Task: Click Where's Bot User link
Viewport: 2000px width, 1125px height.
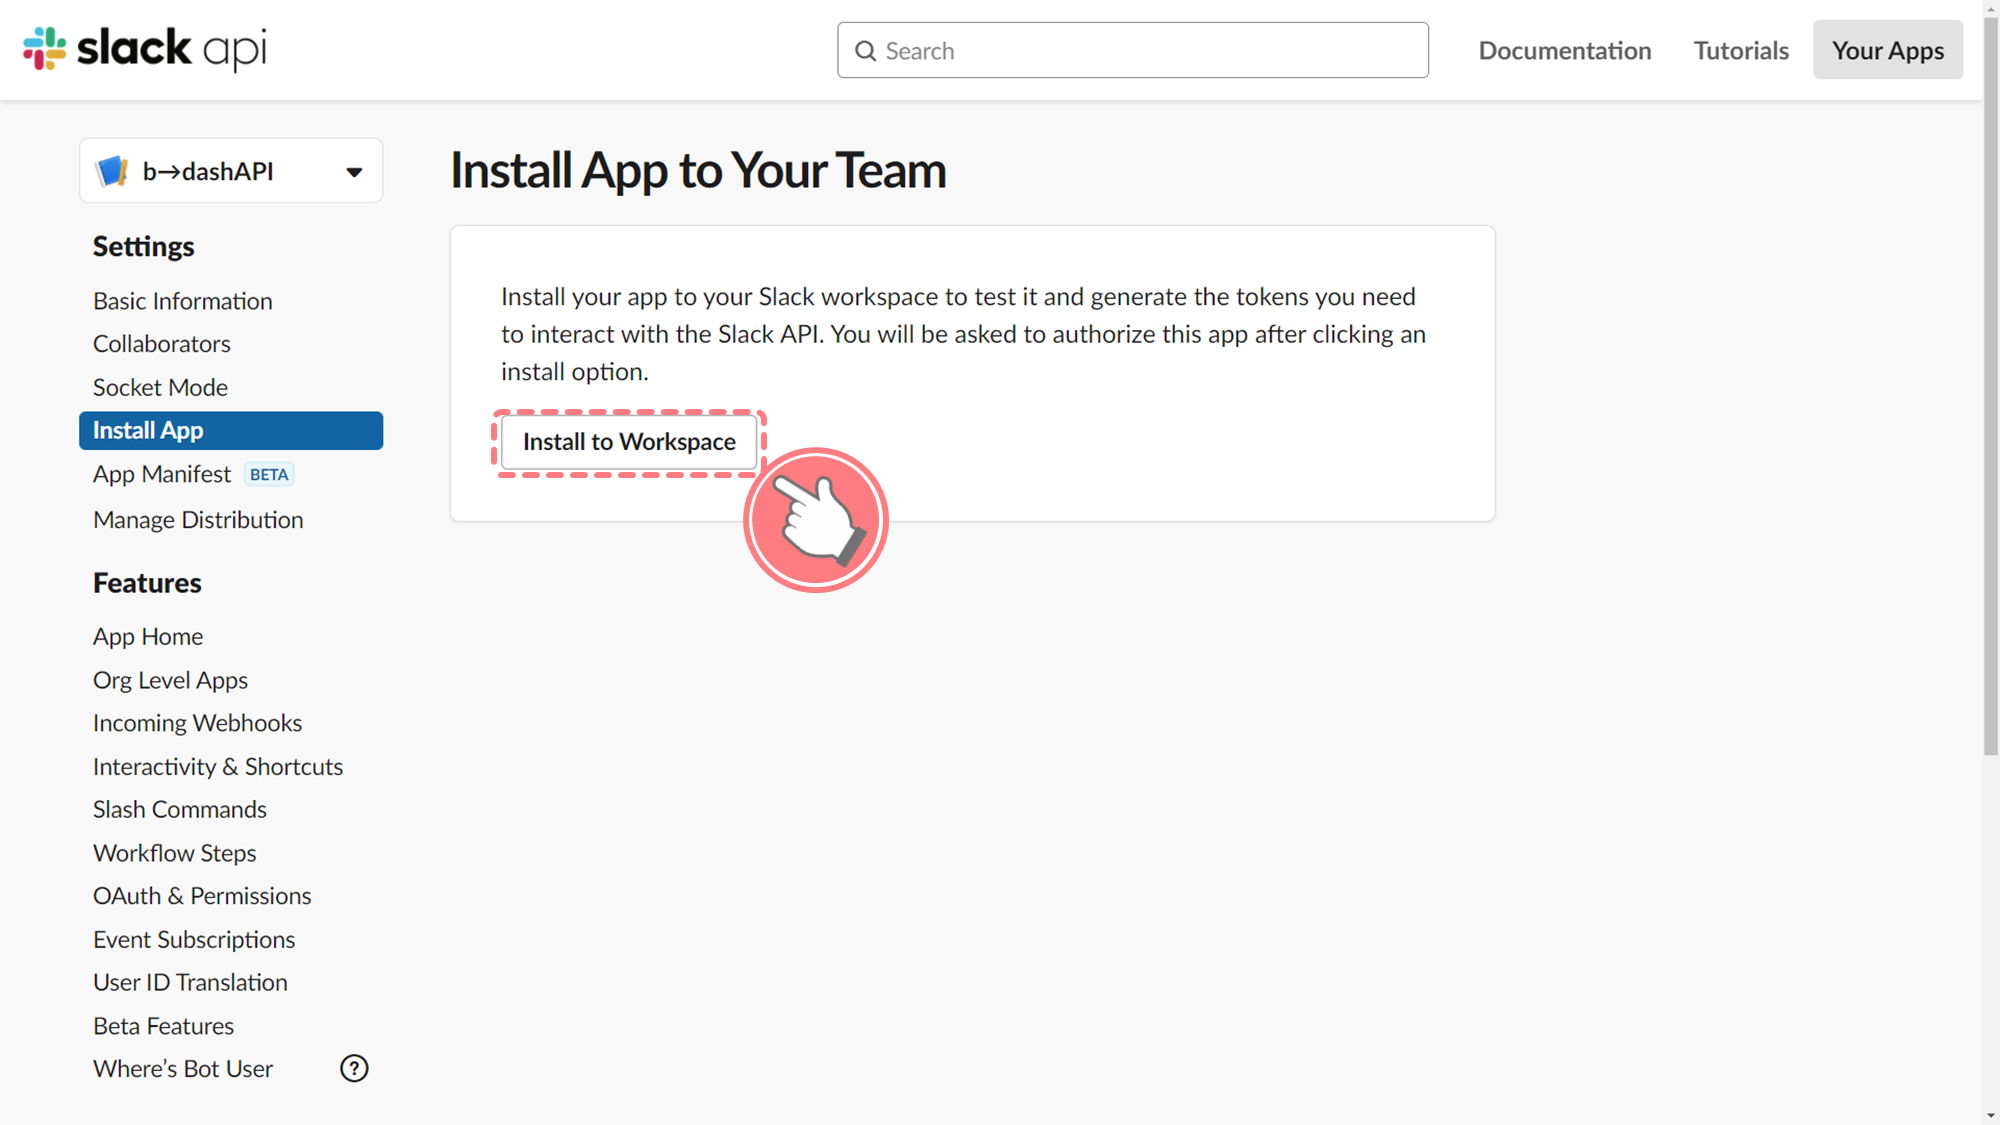Action: (183, 1069)
